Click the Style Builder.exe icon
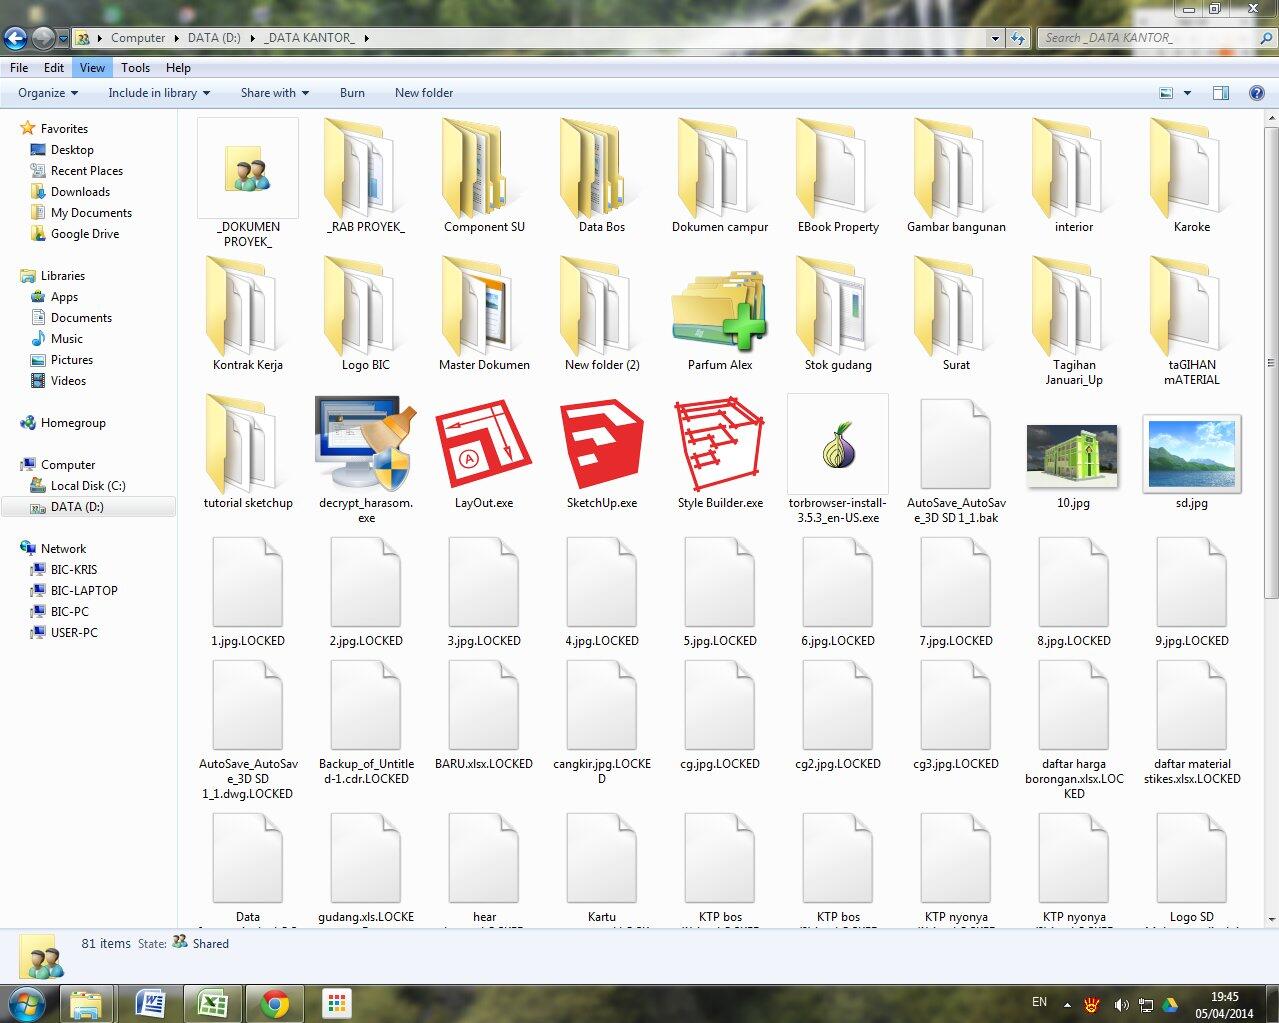 719,447
